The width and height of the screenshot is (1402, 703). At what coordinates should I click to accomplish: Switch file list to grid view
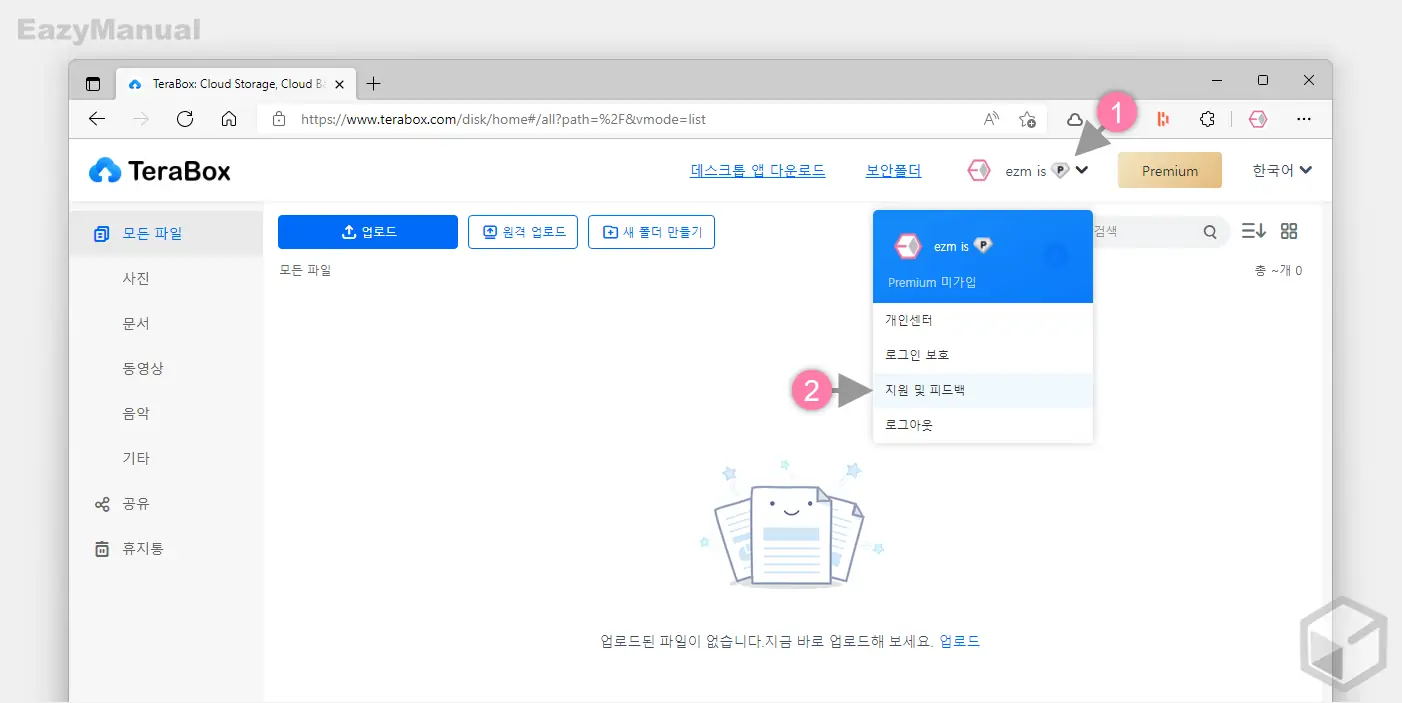point(1288,231)
